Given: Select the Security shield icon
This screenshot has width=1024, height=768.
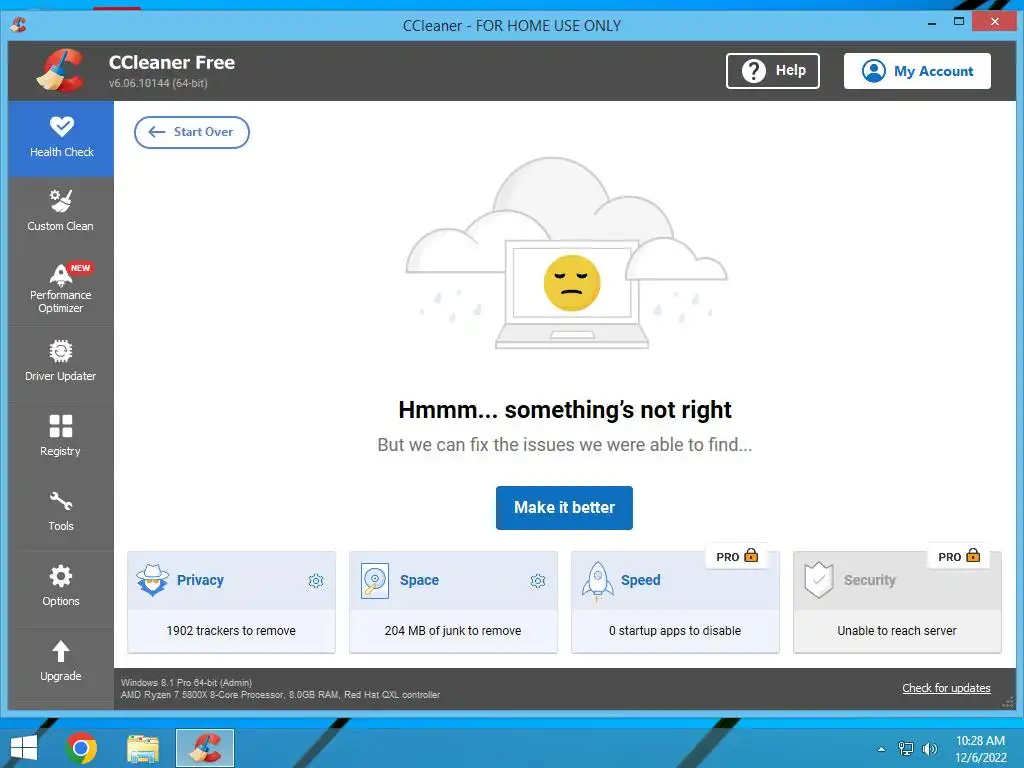Looking at the screenshot, I should pyautogui.click(x=819, y=580).
